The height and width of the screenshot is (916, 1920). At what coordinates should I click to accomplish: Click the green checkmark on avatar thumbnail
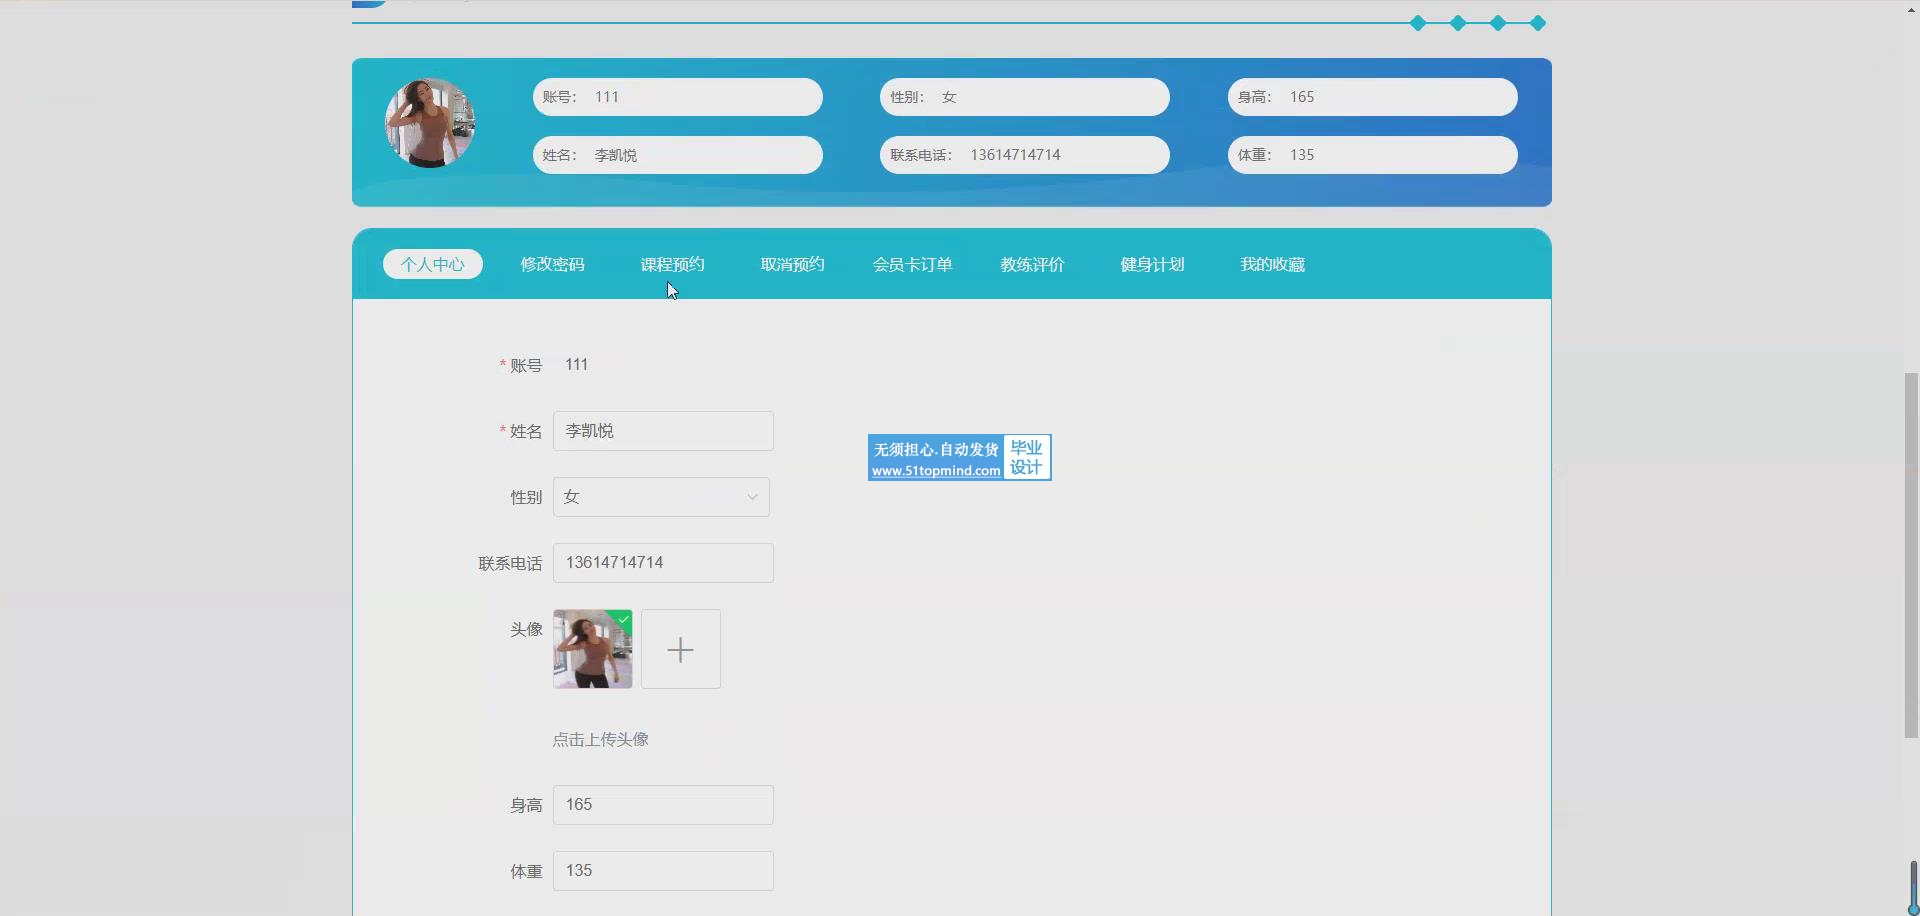(624, 619)
